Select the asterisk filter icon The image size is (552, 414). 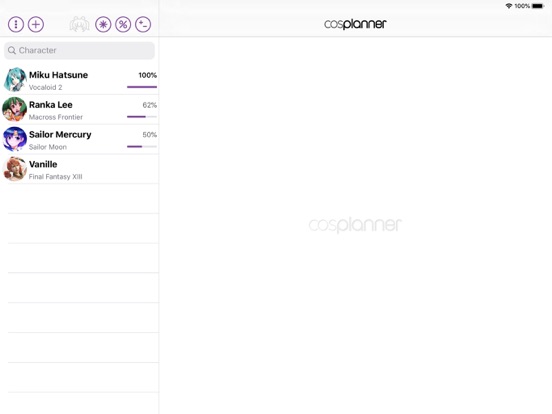tap(103, 24)
